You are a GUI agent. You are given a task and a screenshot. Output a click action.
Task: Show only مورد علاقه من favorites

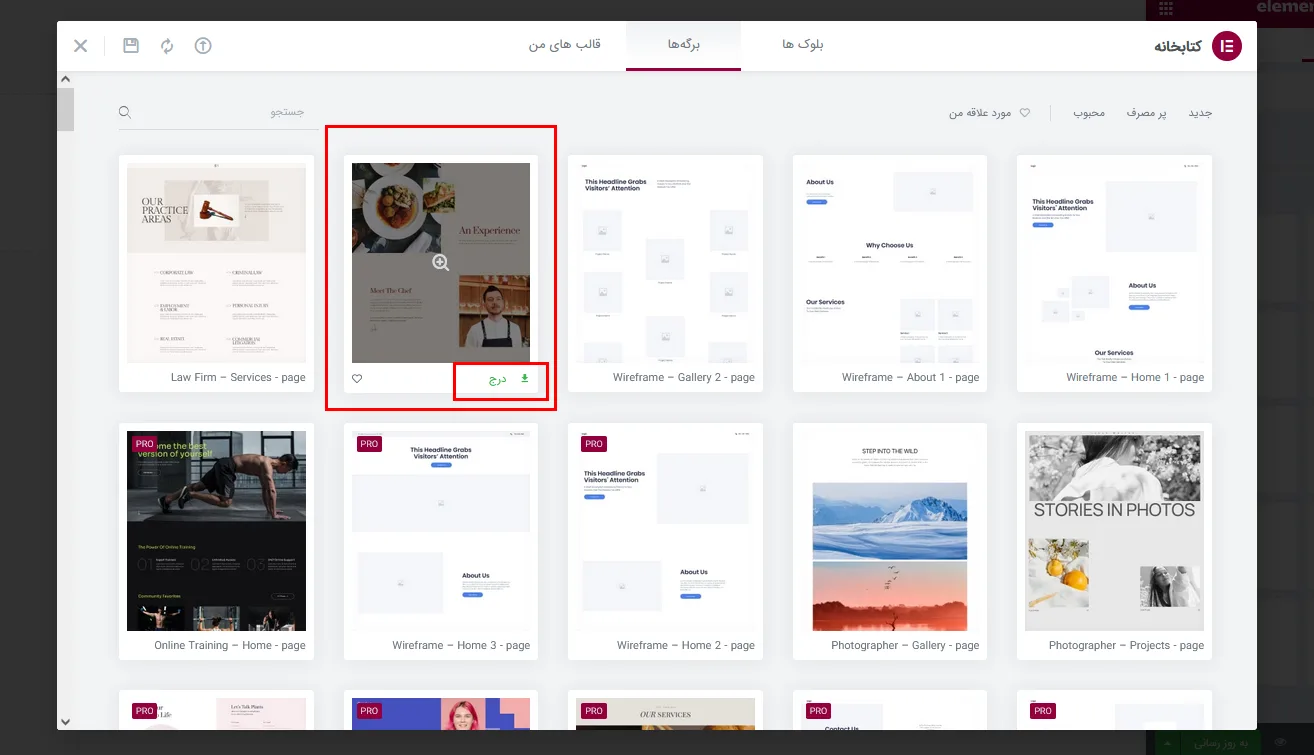pyautogui.click(x=989, y=113)
